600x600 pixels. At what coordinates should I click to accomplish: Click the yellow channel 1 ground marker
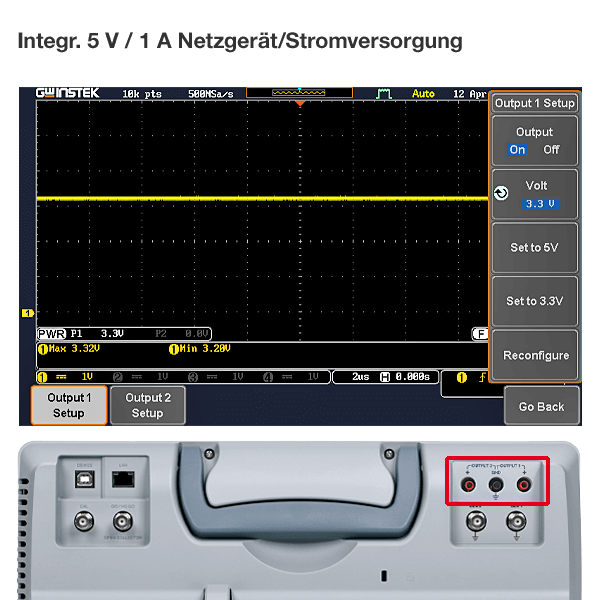[28, 313]
